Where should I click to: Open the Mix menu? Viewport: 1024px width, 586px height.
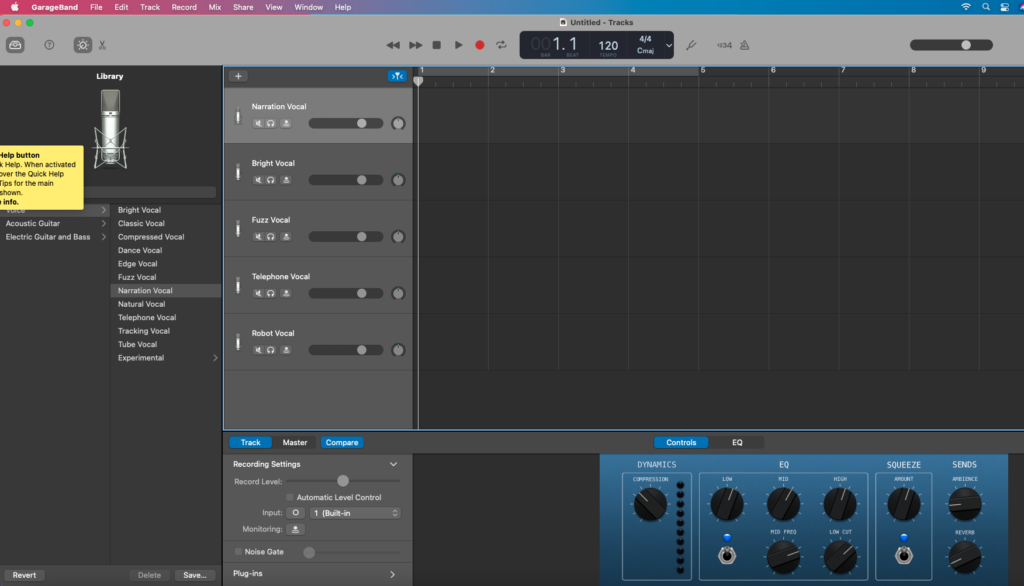[215, 7]
